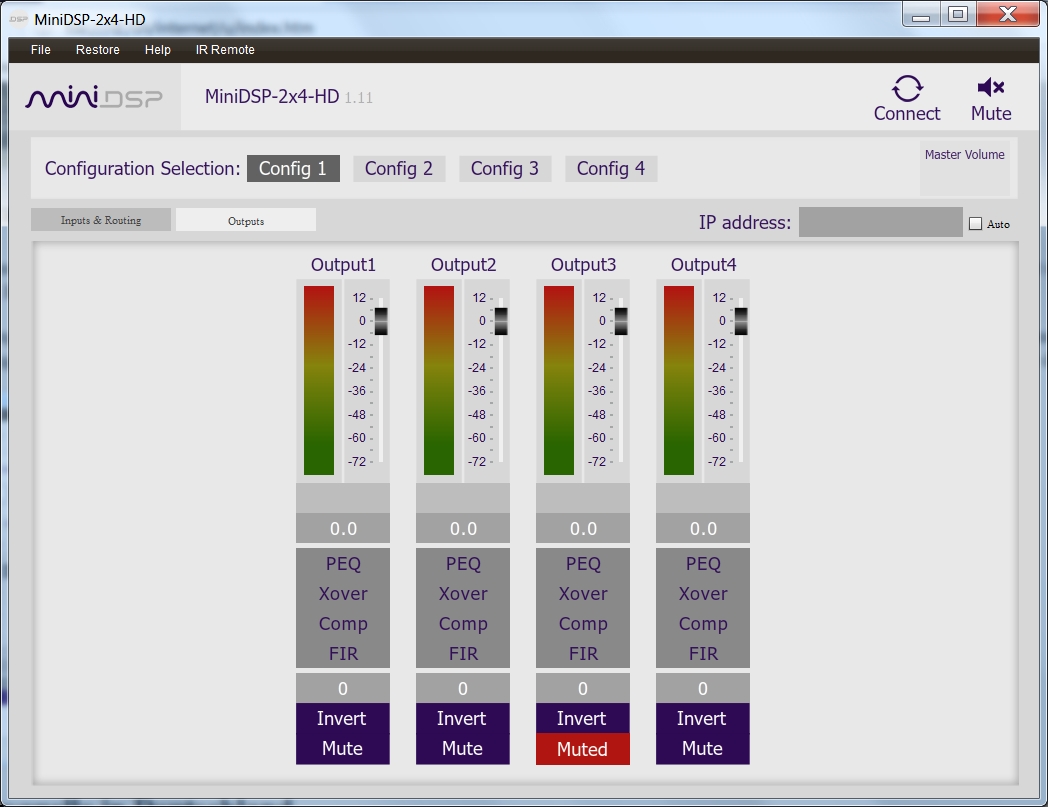1048x807 pixels.
Task: Switch to the Inputs & Routing tab
Action: click(x=101, y=220)
